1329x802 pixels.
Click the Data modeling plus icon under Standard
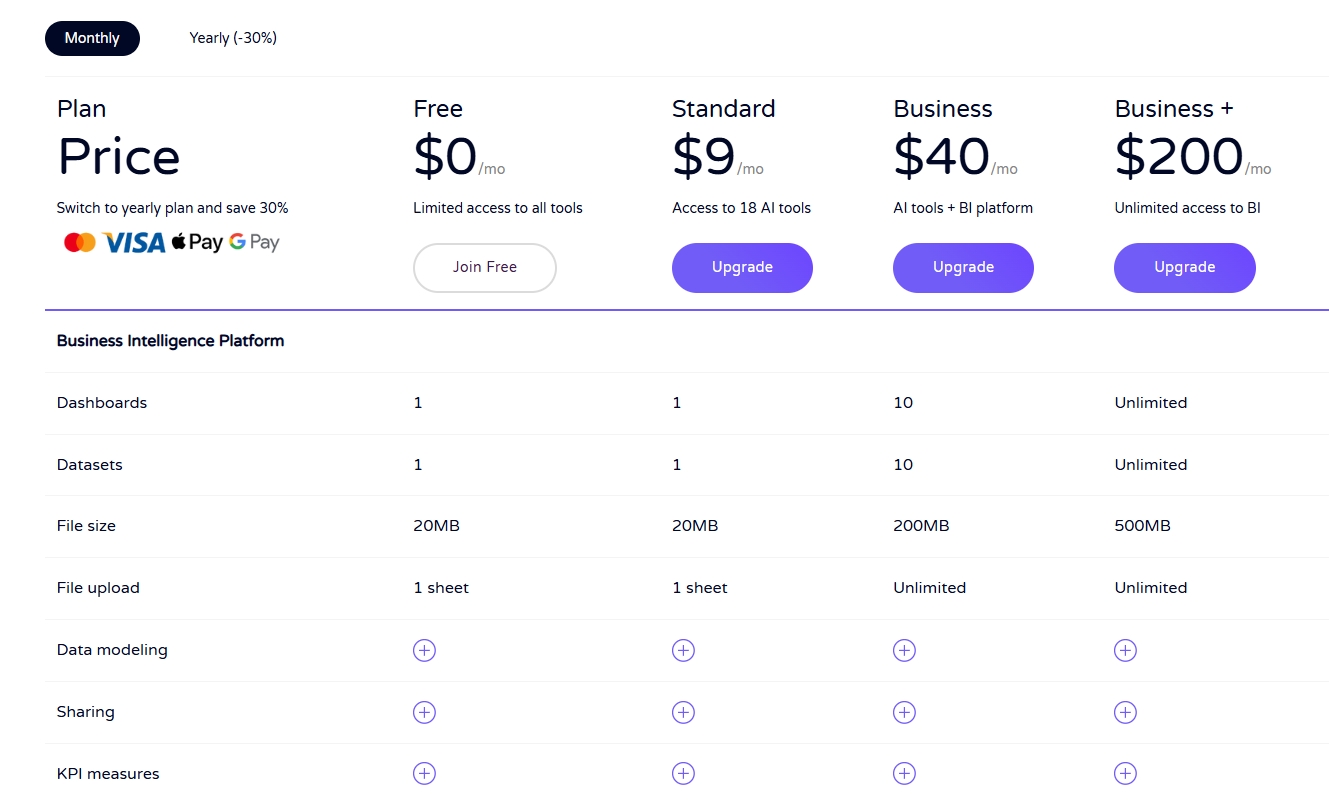pyautogui.click(x=683, y=650)
